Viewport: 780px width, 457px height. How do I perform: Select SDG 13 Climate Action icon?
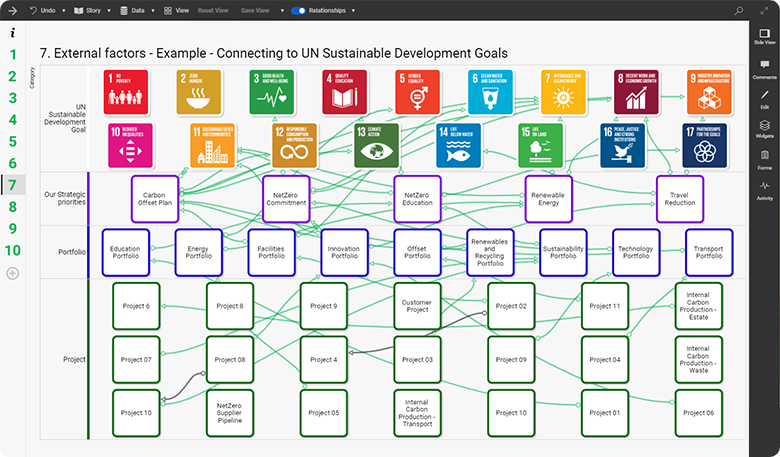click(x=377, y=146)
